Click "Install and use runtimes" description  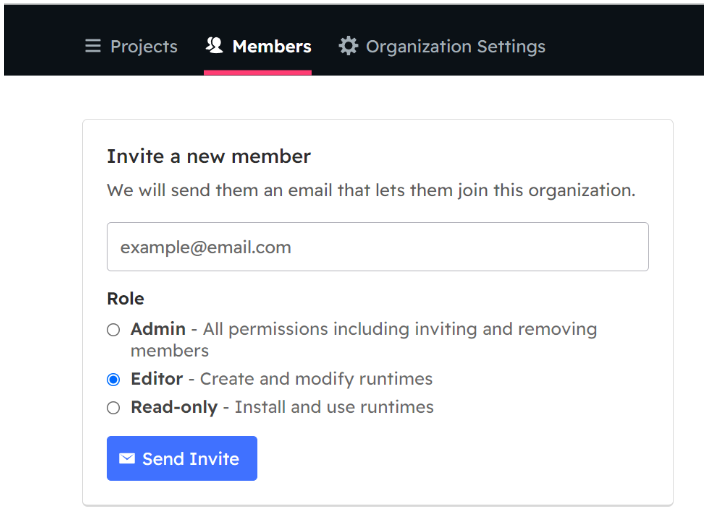coord(334,407)
